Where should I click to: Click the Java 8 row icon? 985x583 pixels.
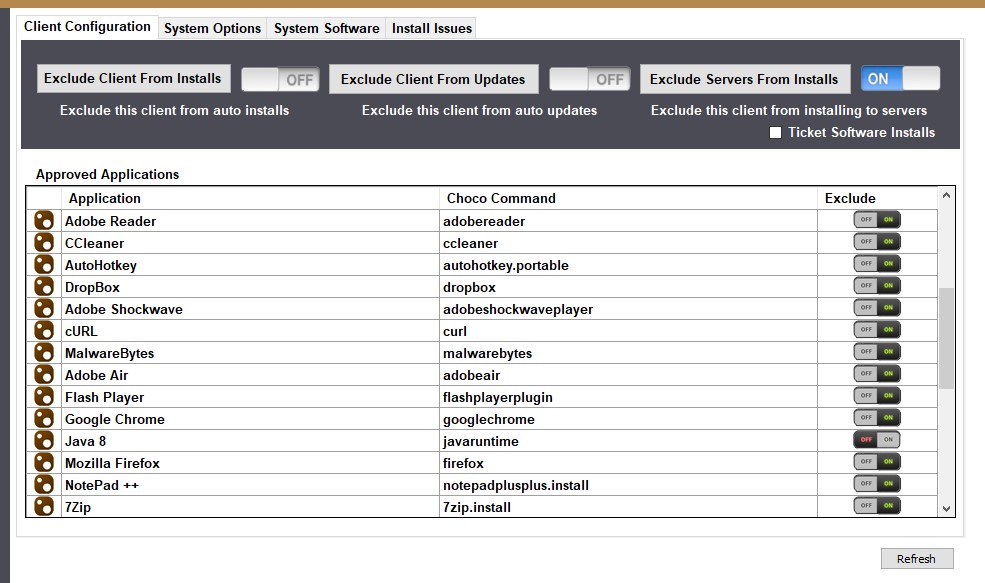pyautogui.click(x=44, y=440)
